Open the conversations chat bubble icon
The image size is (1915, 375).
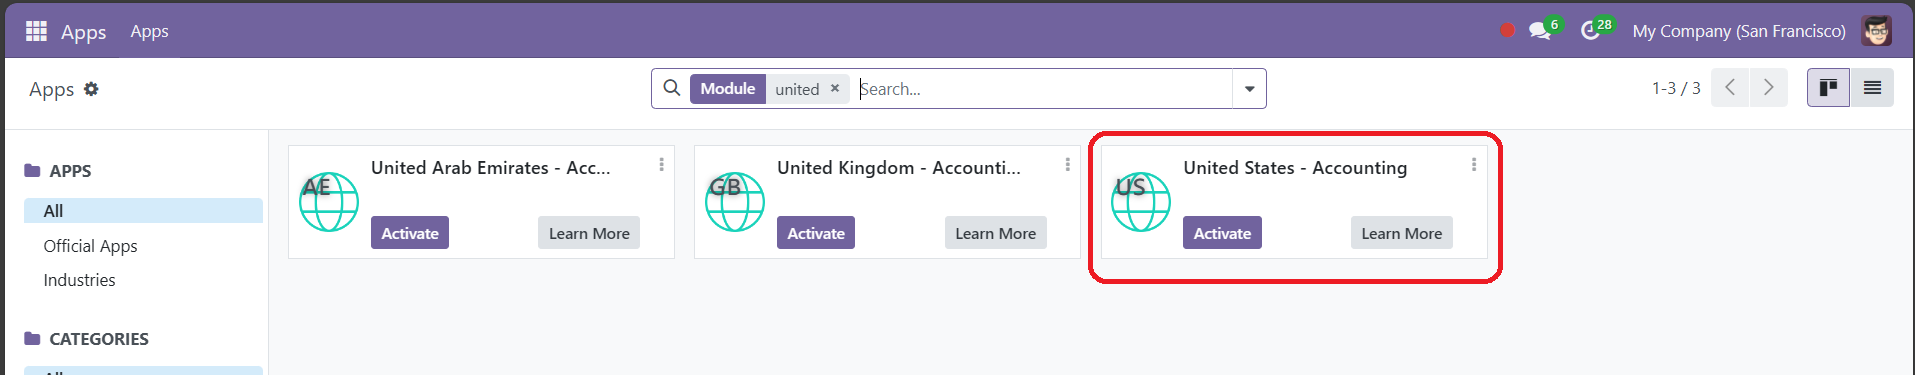coord(1540,31)
